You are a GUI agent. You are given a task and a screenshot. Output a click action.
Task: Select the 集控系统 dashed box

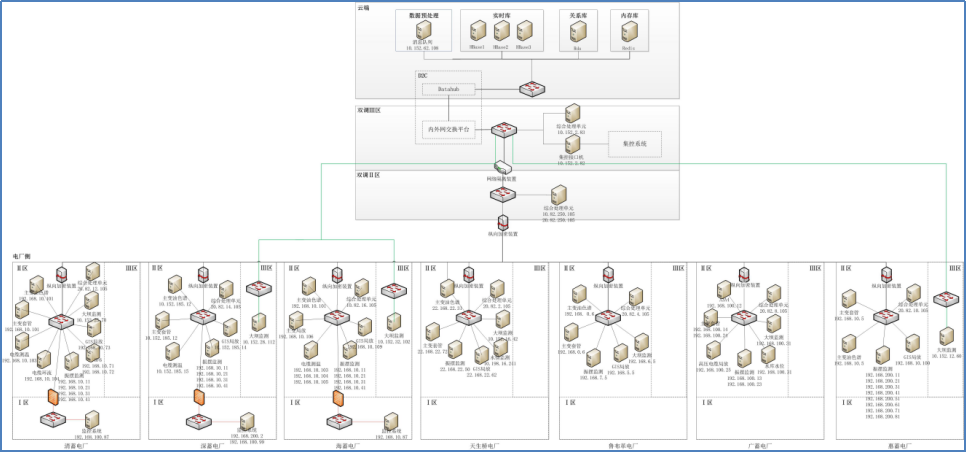(635, 144)
